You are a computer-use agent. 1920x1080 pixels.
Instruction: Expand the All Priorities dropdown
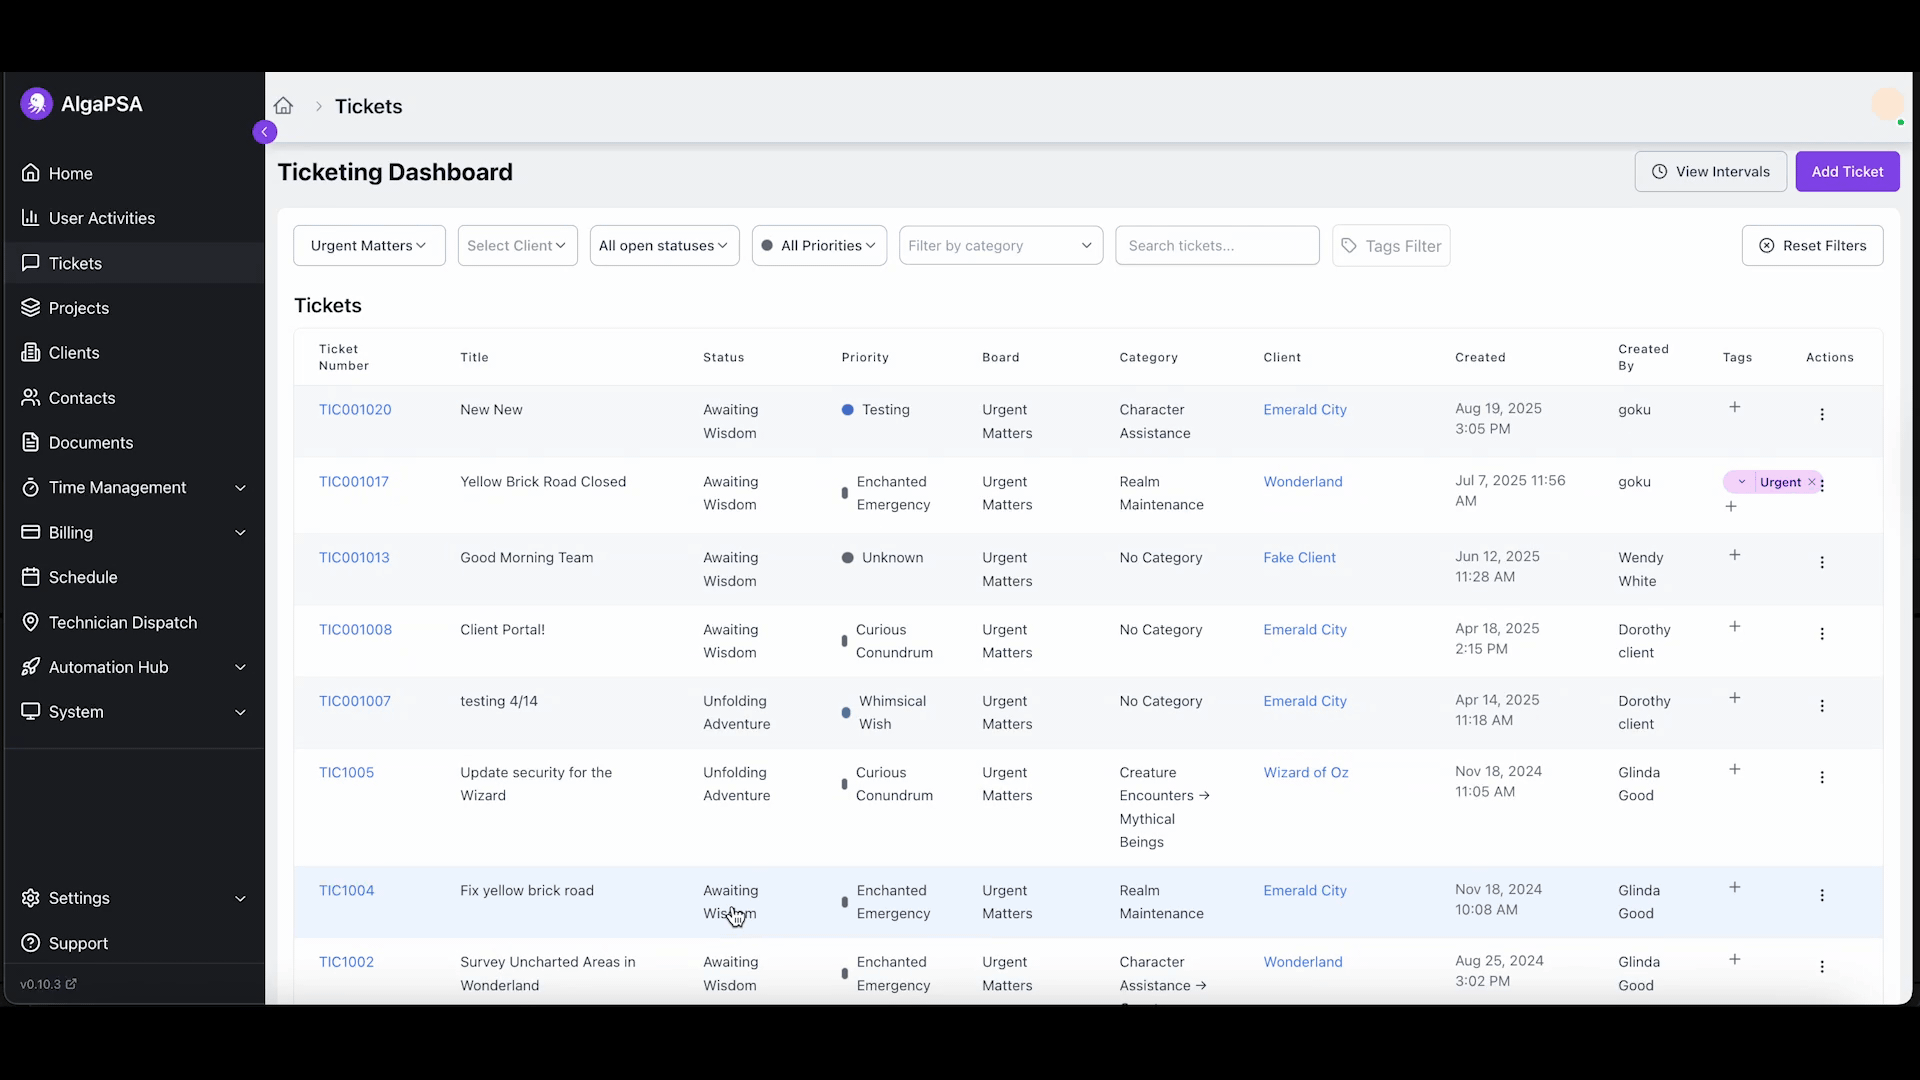(x=818, y=245)
